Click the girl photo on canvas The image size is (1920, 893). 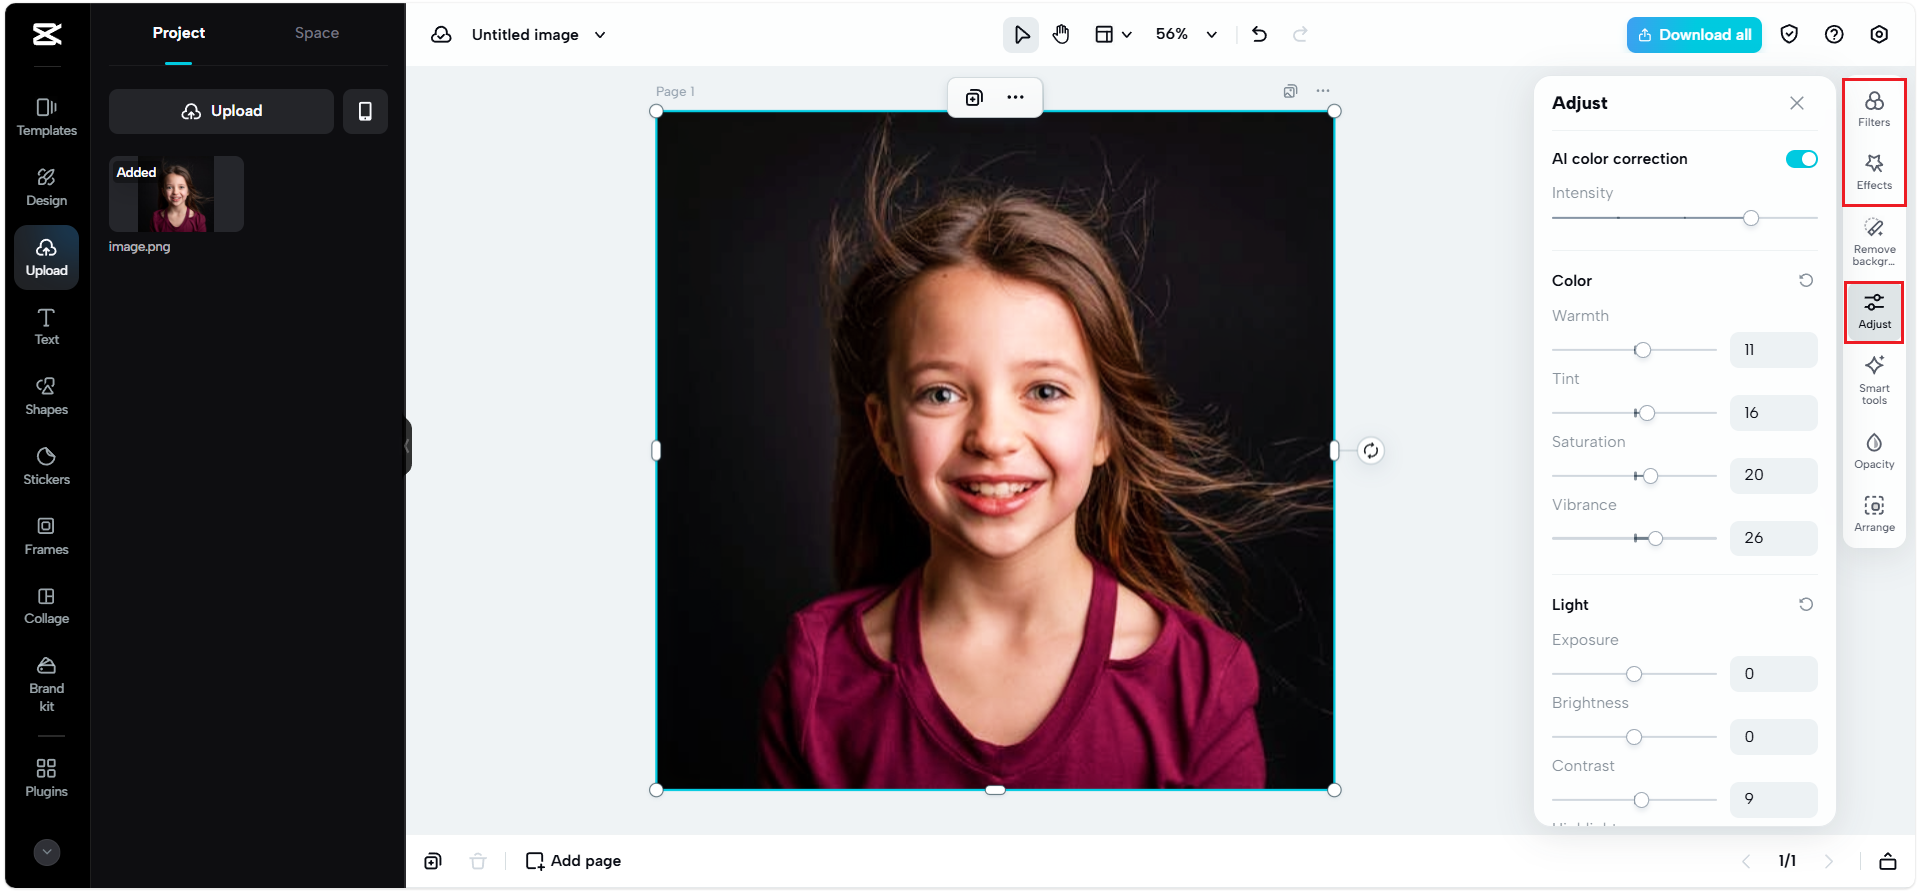995,451
